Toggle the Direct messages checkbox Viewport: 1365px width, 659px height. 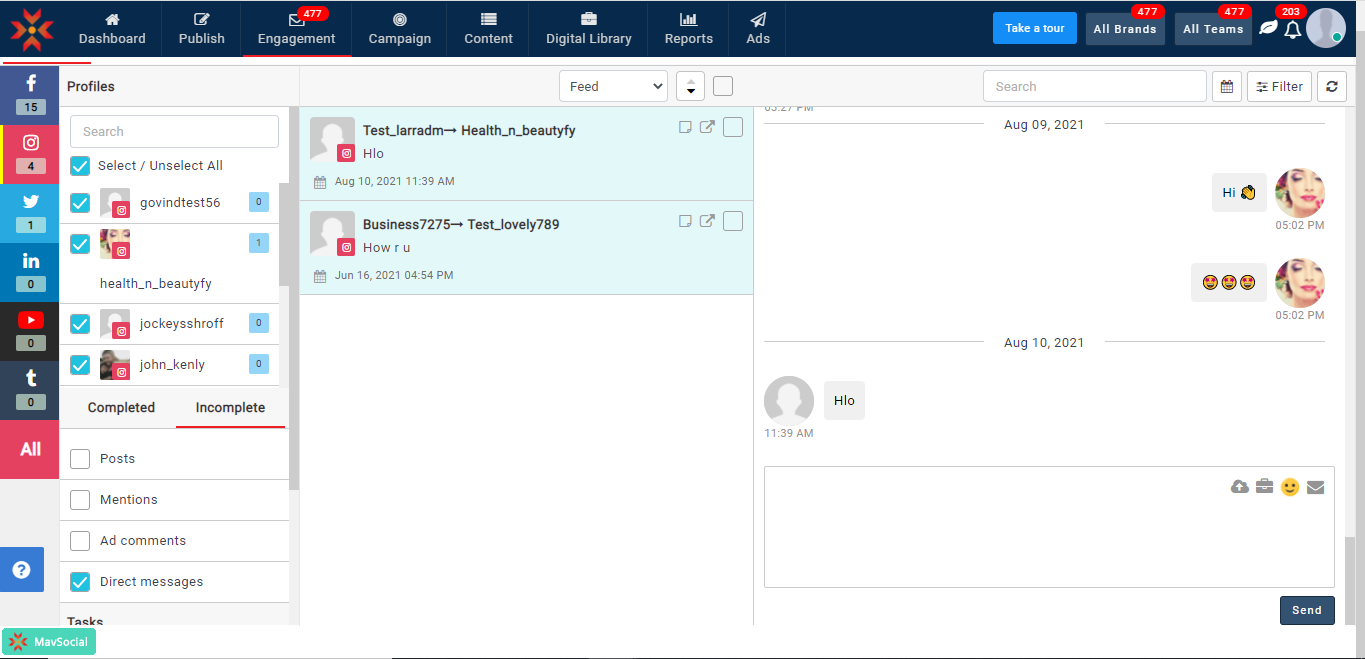click(x=80, y=582)
